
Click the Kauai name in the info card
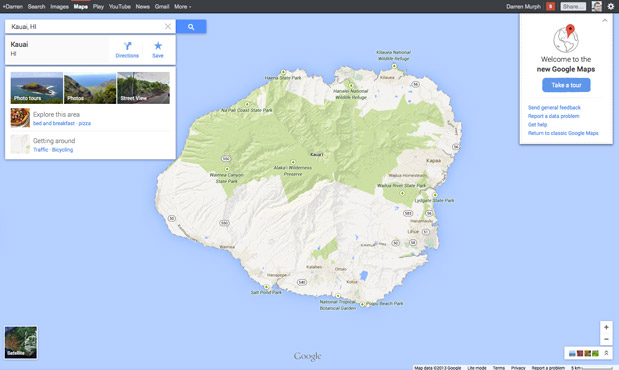[x=19, y=44]
